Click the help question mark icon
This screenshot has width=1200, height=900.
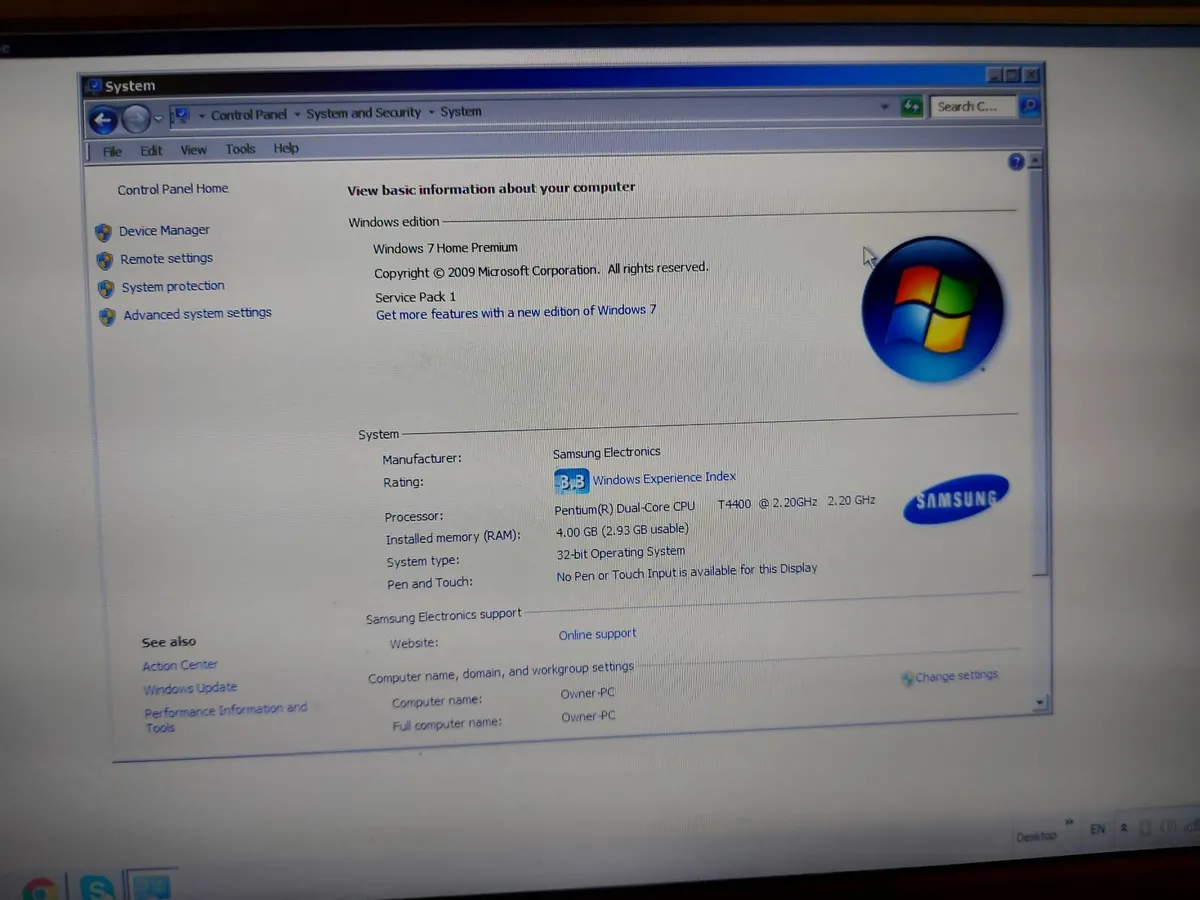pyautogui.click(x=1016, y=161)
